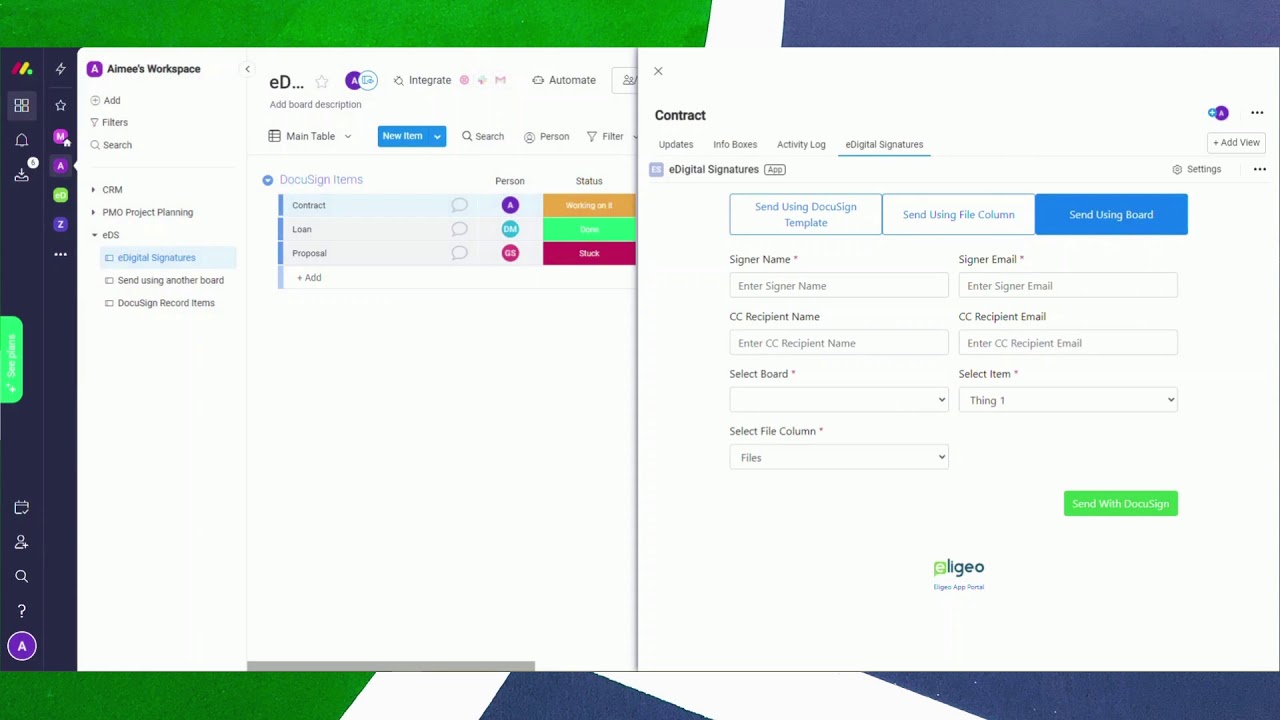Open the notifications bell

tap(22, 140)
